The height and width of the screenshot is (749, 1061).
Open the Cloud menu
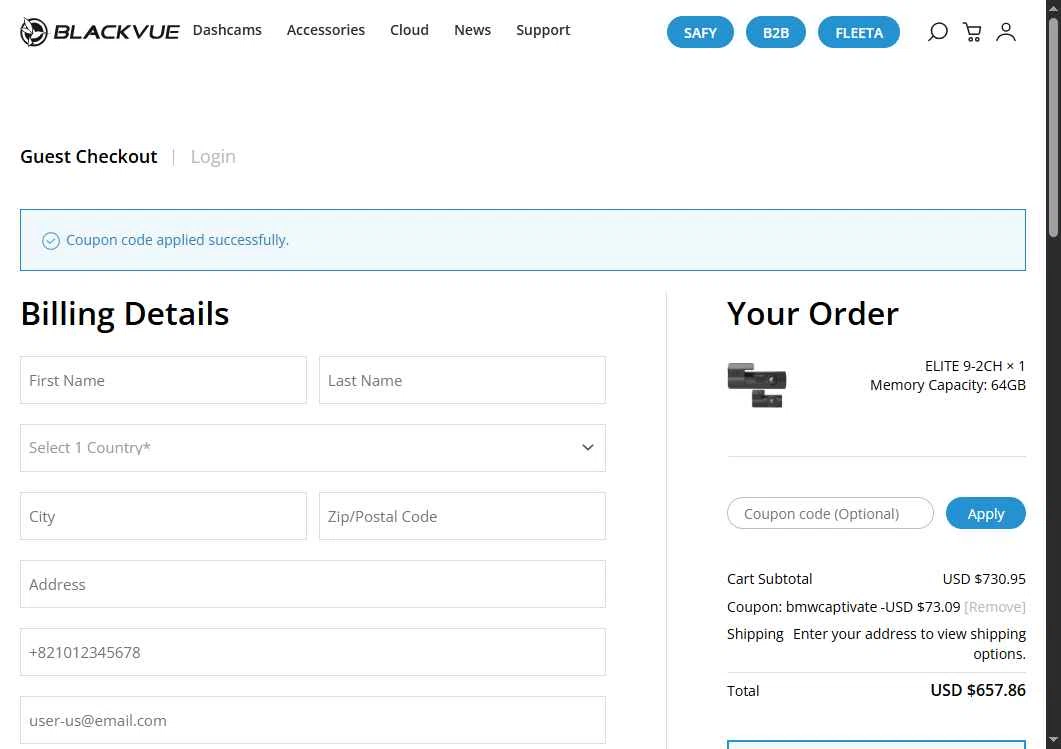click(x=409, y=30)
